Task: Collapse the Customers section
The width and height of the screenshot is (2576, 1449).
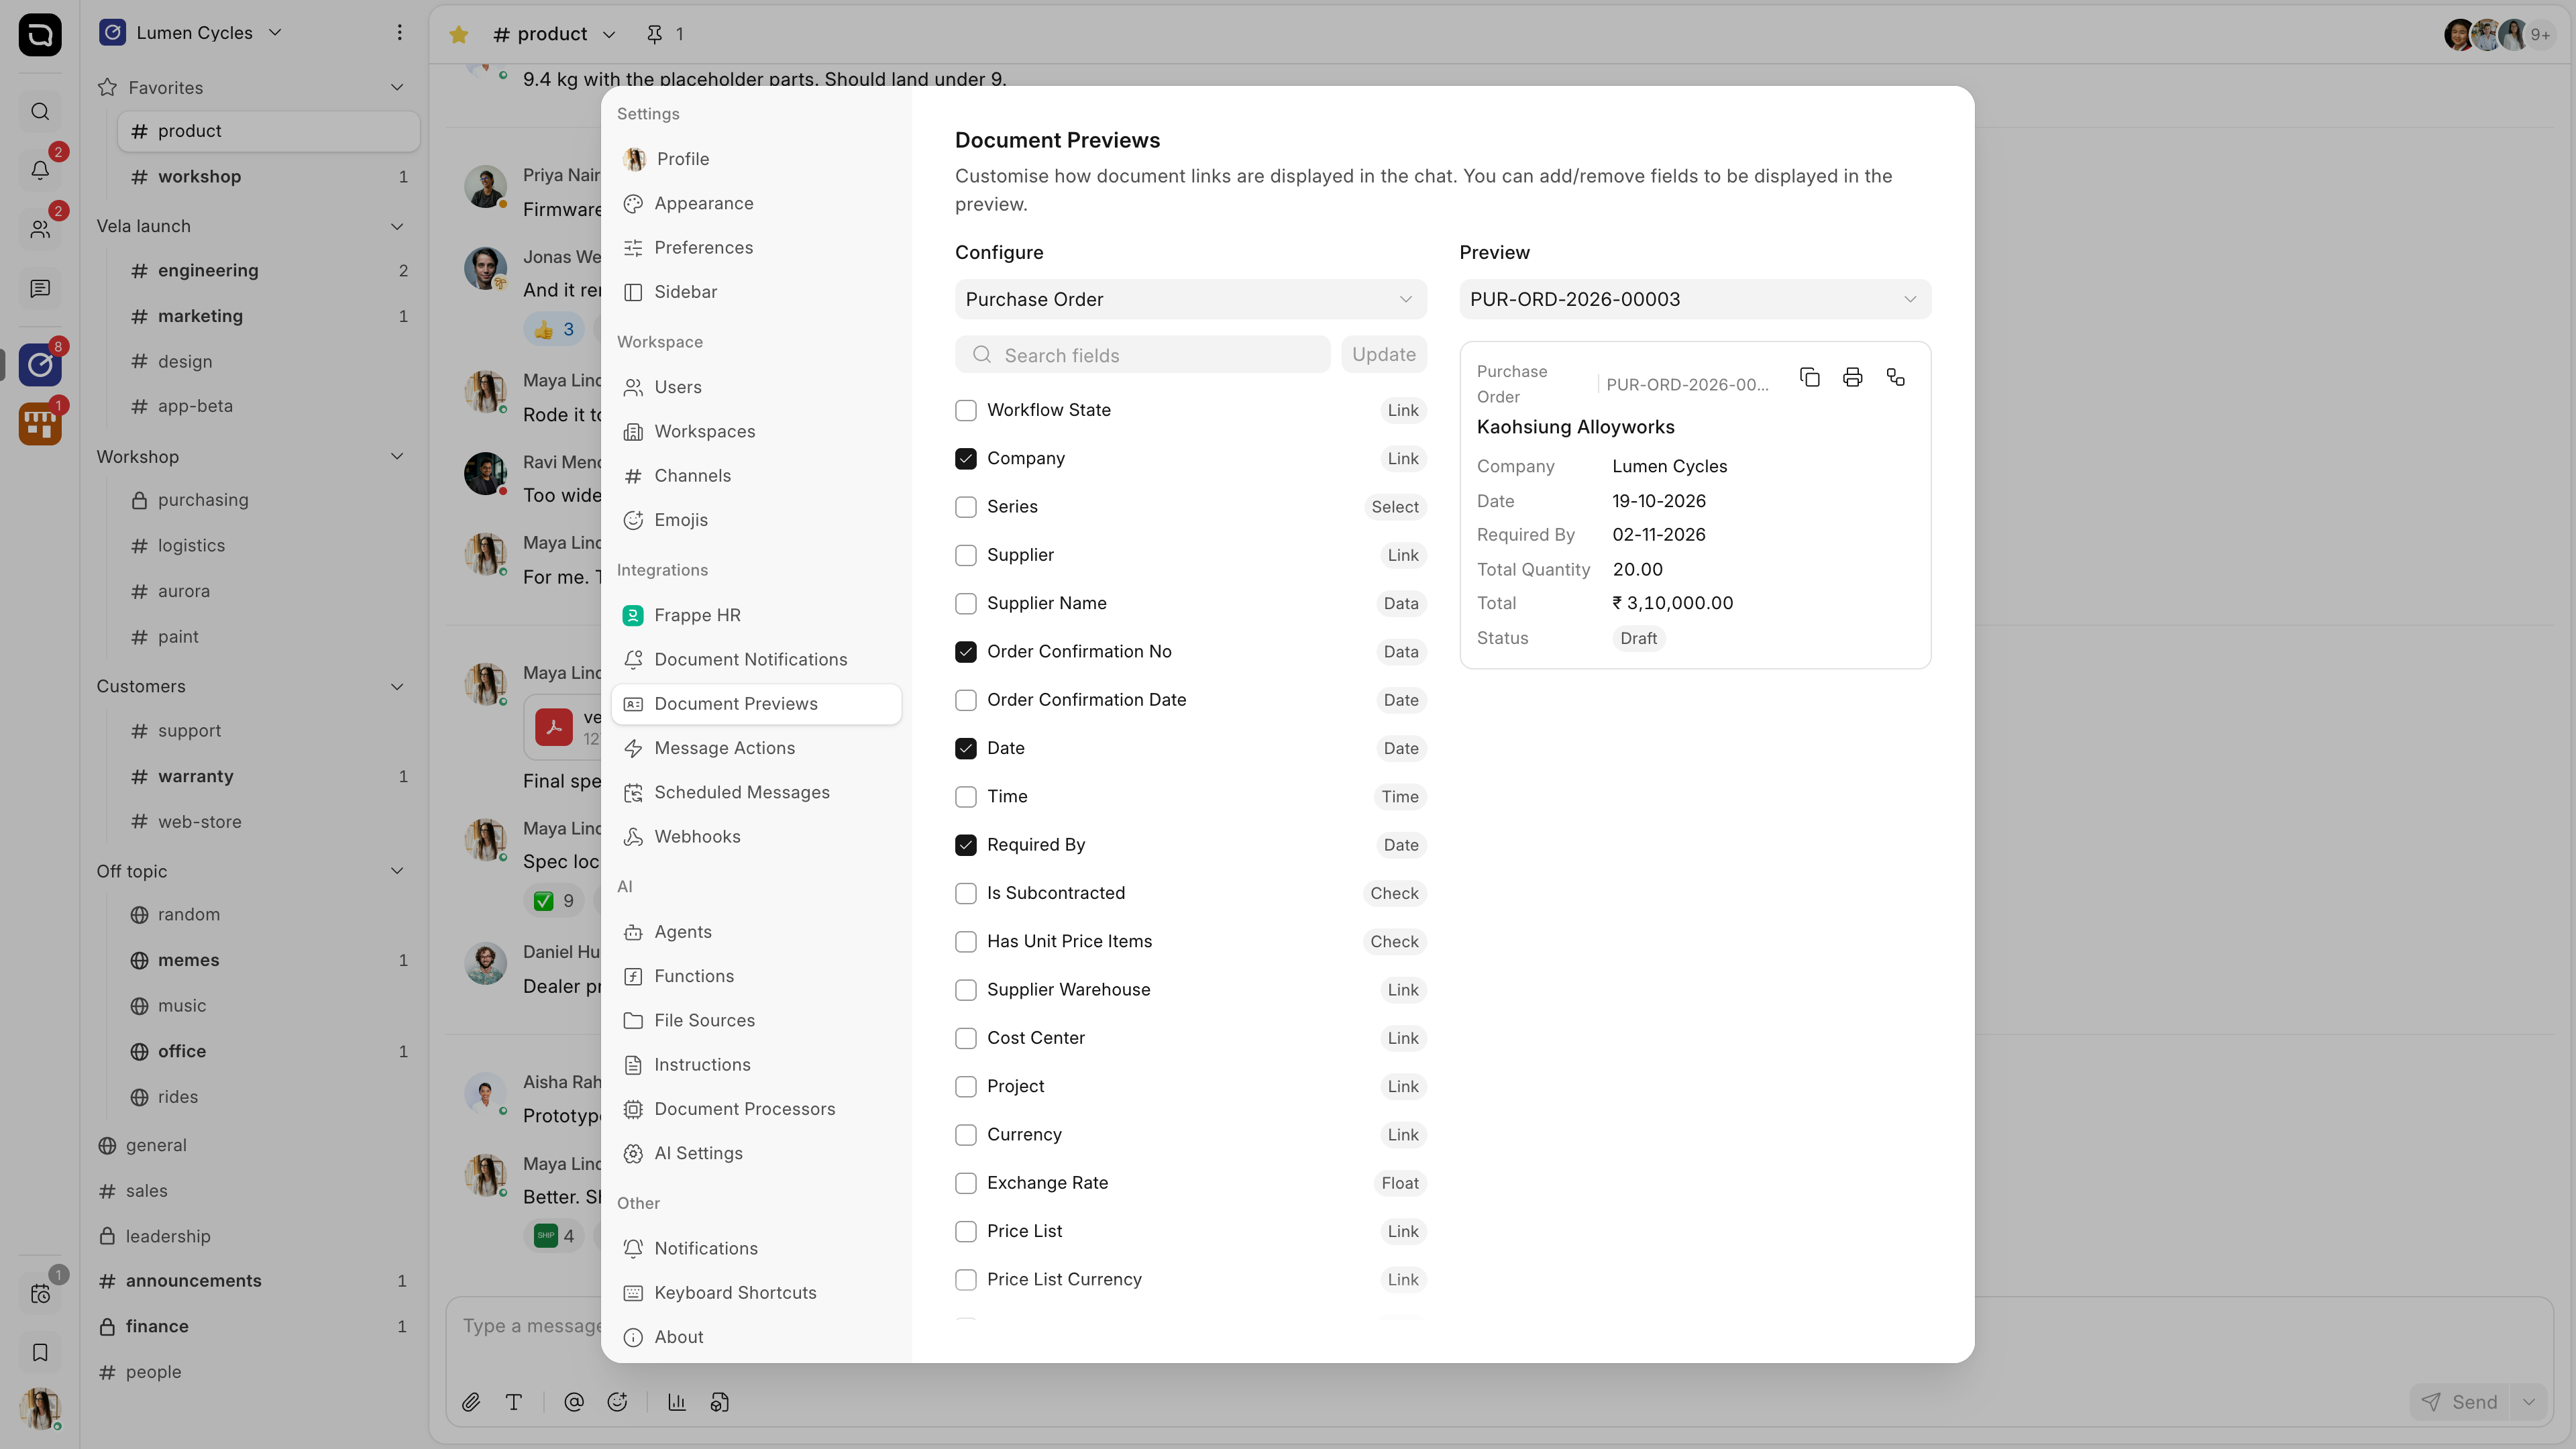Action: pyautogui.click(x=397, y=686)
